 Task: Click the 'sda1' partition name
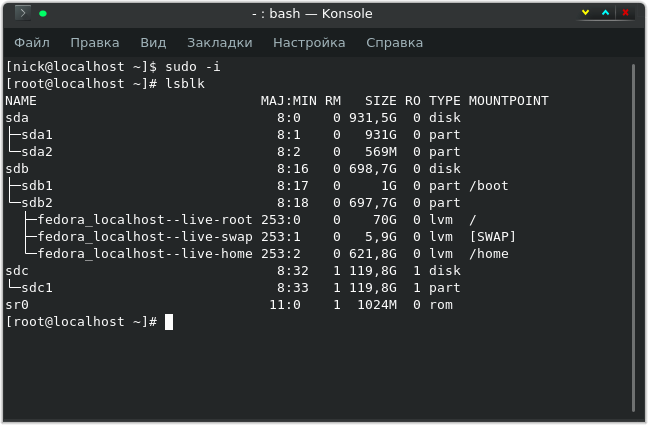point(37,135)
